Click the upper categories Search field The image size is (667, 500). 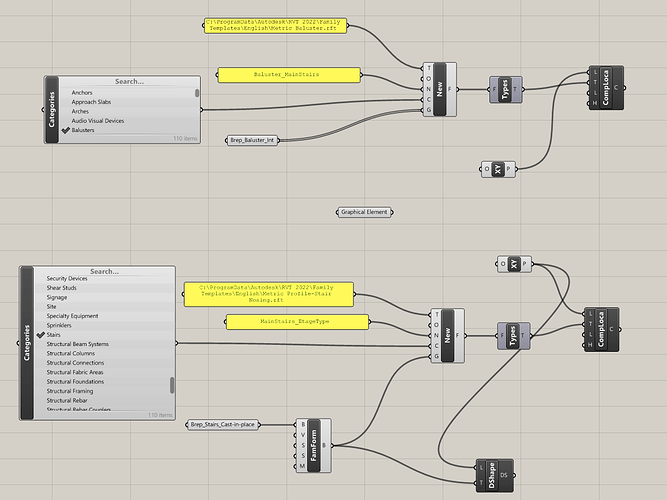[x=129, y=81]
